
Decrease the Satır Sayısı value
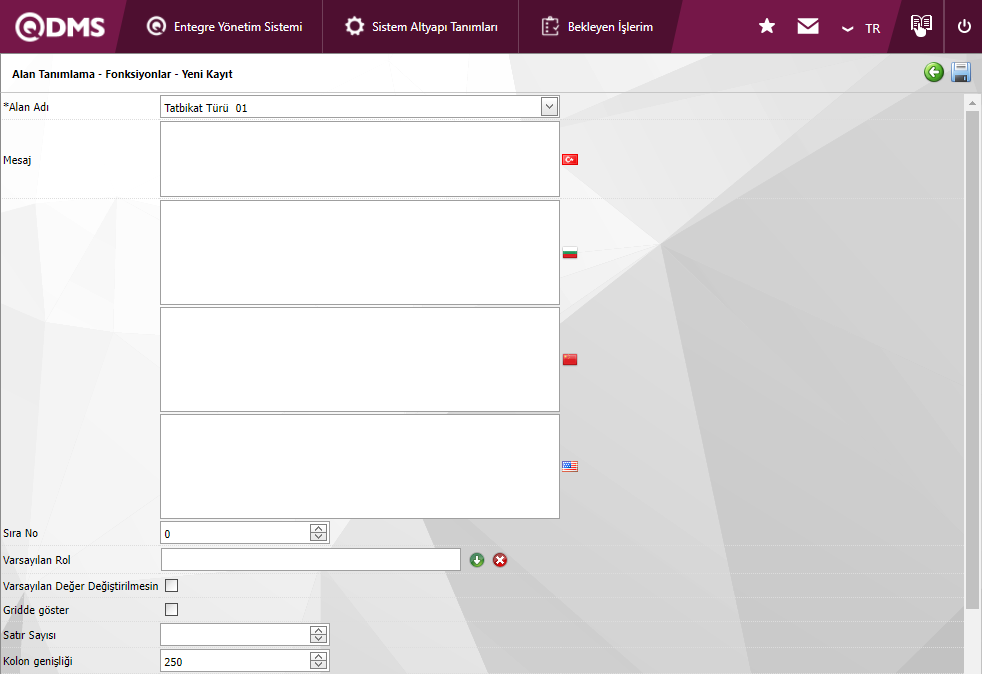(318, 639)
